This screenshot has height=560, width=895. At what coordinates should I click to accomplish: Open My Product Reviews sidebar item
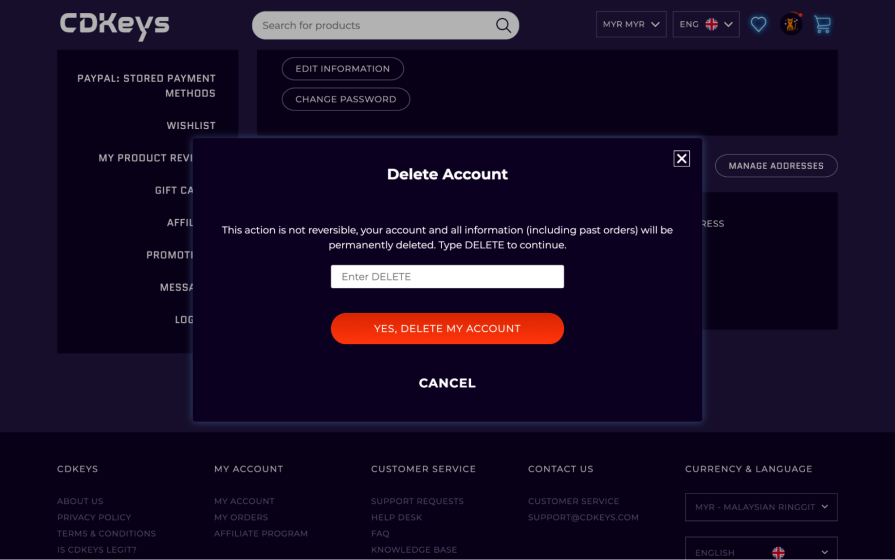pos(146,158)
